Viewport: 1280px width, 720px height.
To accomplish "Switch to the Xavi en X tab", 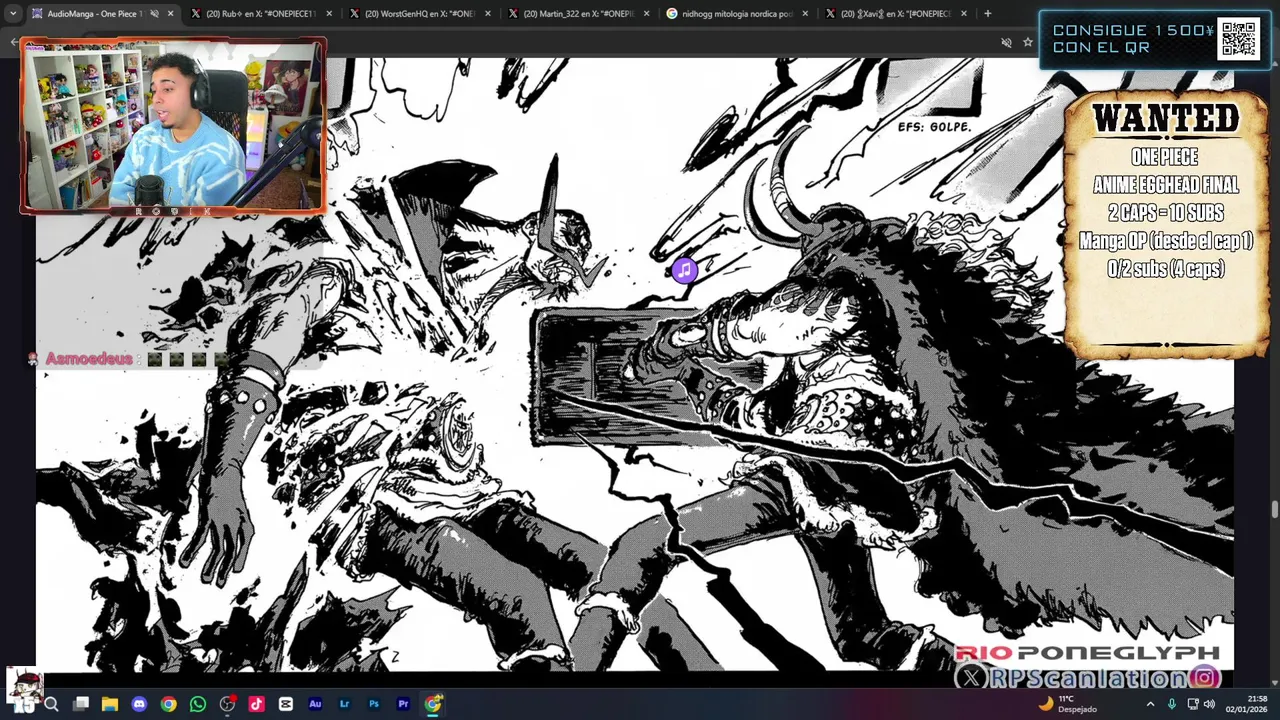I will [897, 14].
